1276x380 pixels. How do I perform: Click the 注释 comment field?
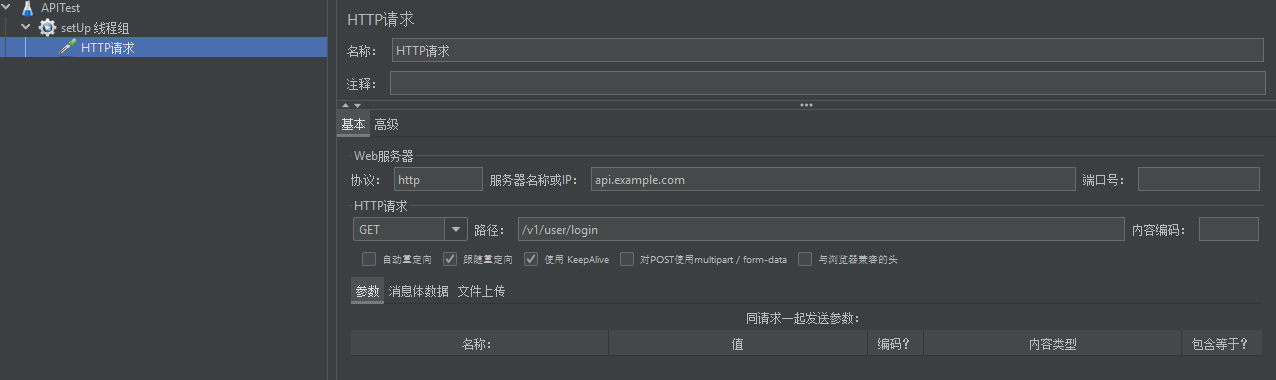828,83
